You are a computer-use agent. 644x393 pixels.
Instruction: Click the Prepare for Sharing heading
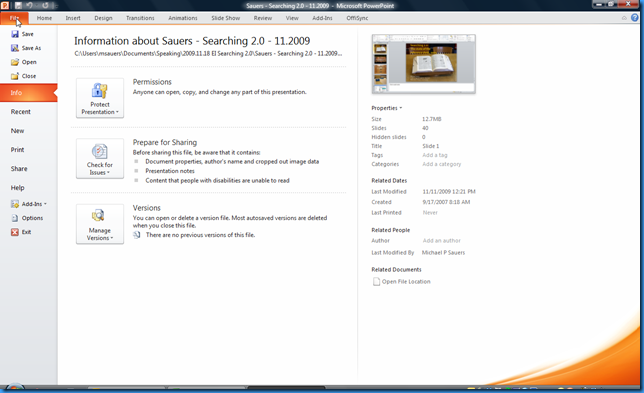[x=165, y=142]
